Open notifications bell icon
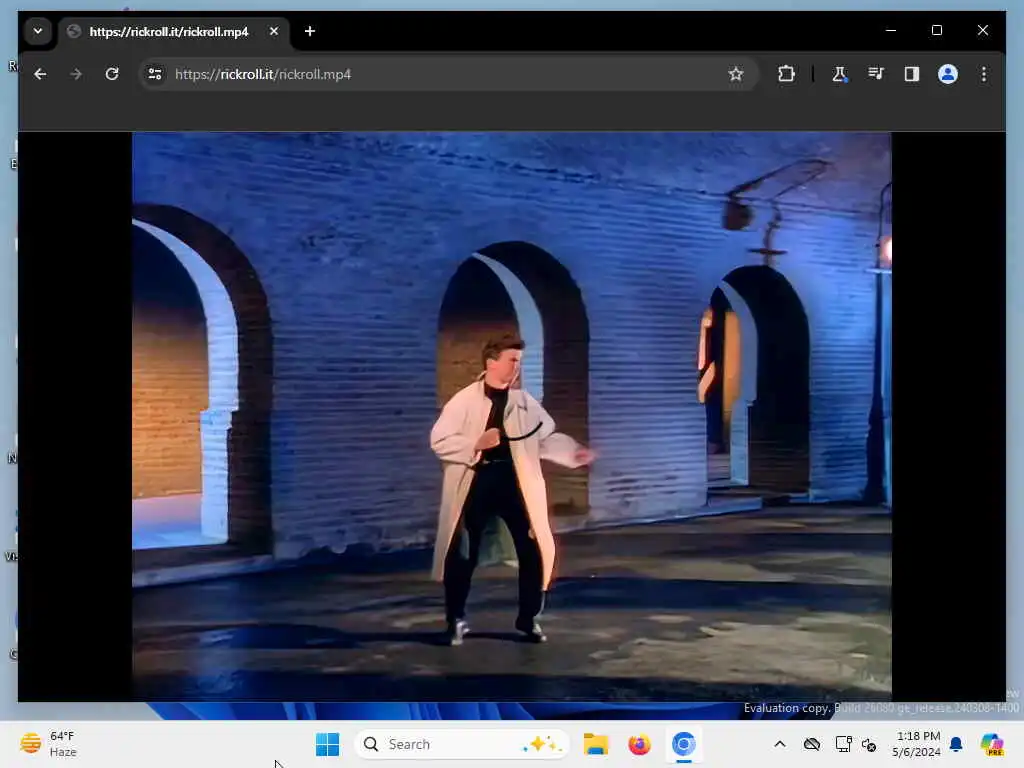The width and height of the screenshot is (1024, 768). pos(956,744)
